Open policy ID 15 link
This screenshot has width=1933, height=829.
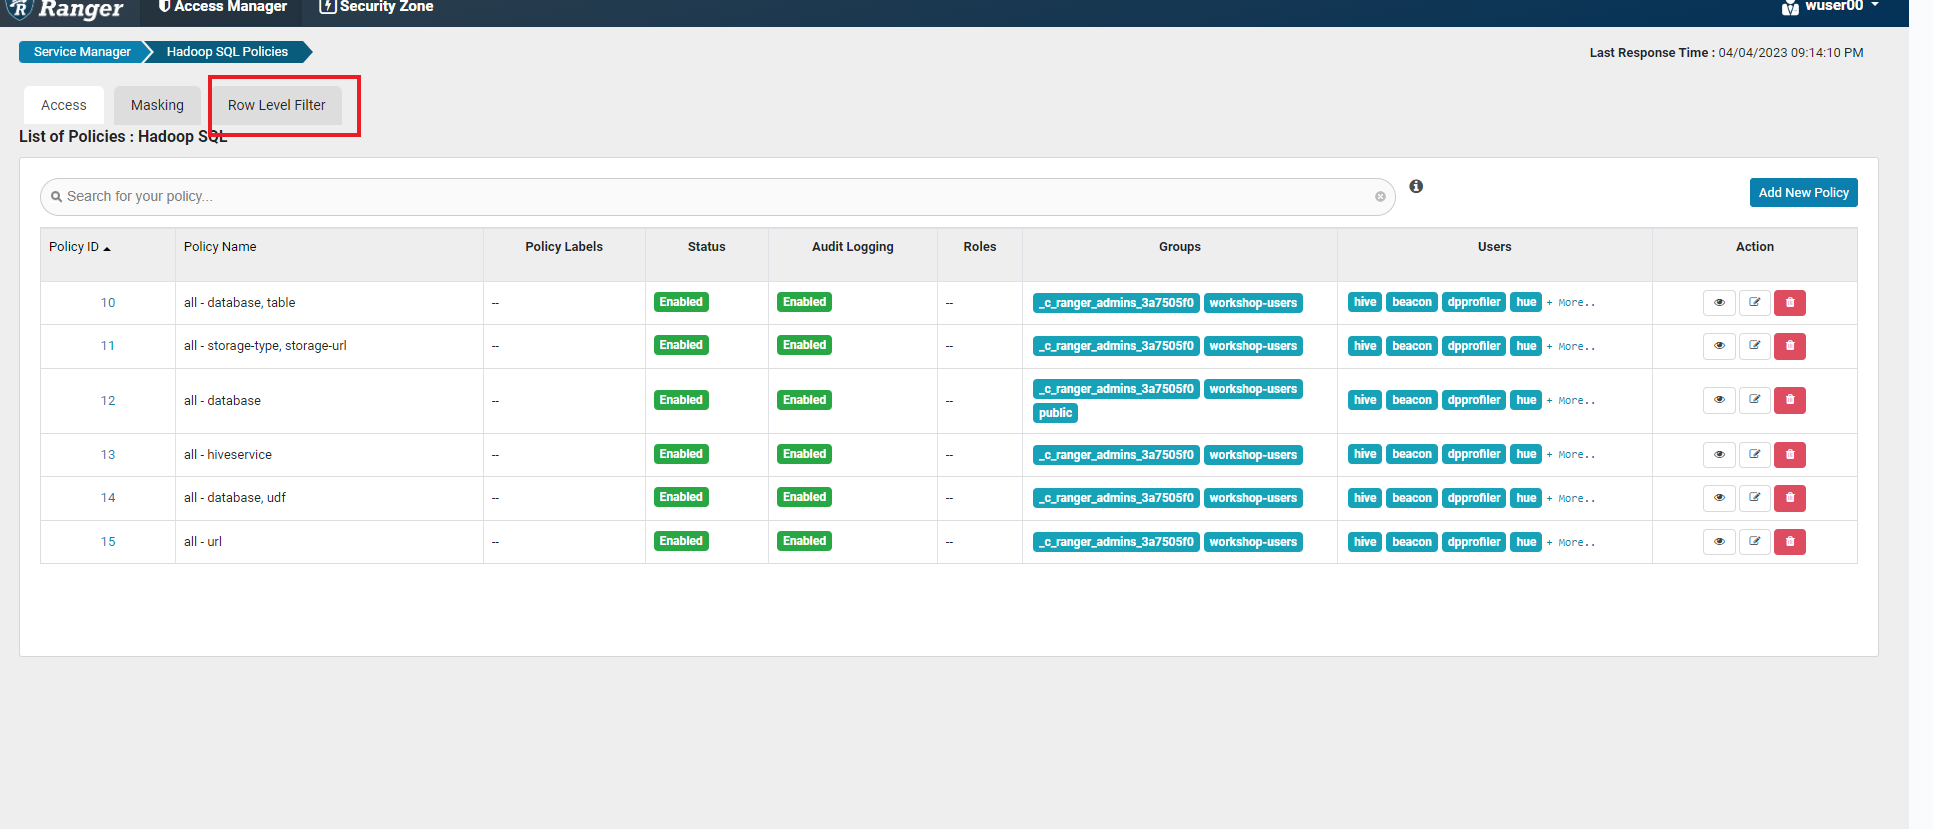(108, 542)
